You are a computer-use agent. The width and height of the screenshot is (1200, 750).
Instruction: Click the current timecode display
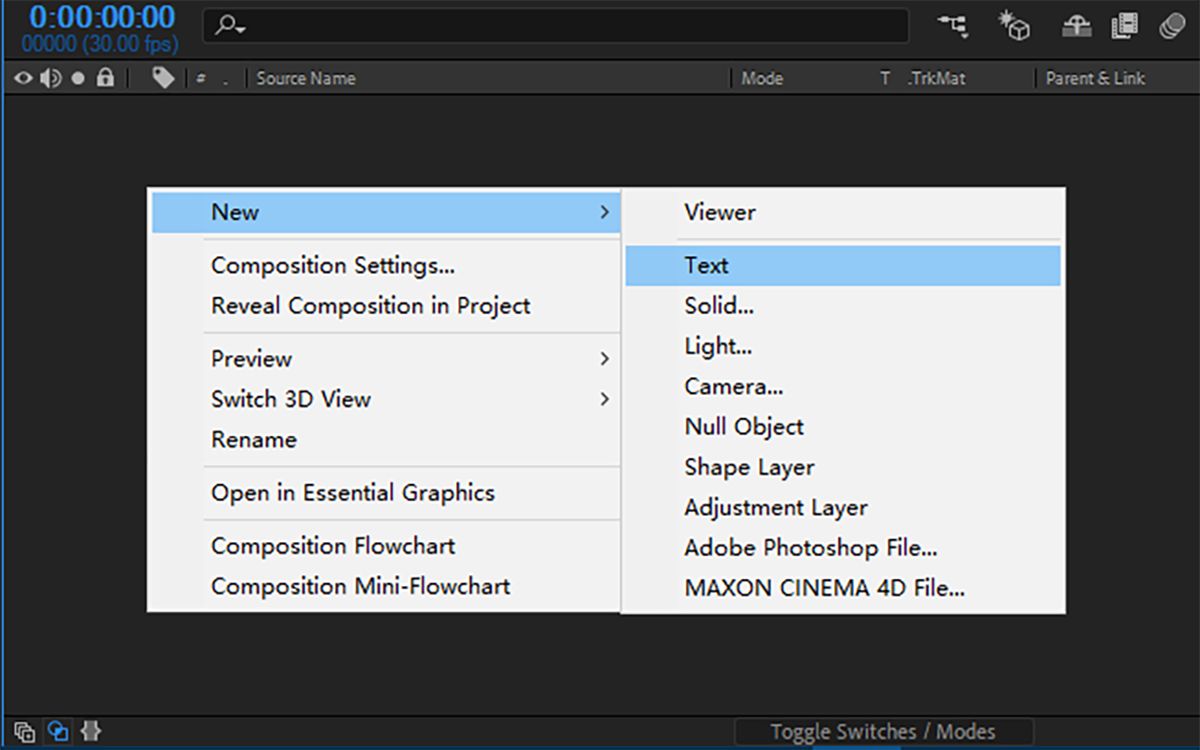pos(101,17)
